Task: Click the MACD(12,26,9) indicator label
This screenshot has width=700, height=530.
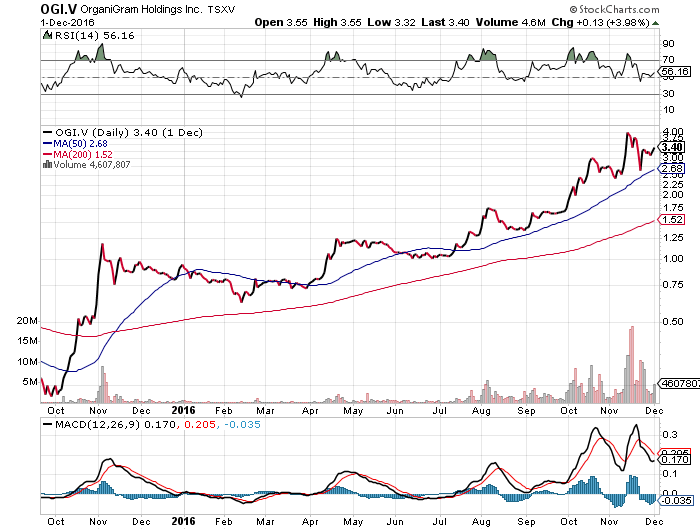Action: [99, 424]
